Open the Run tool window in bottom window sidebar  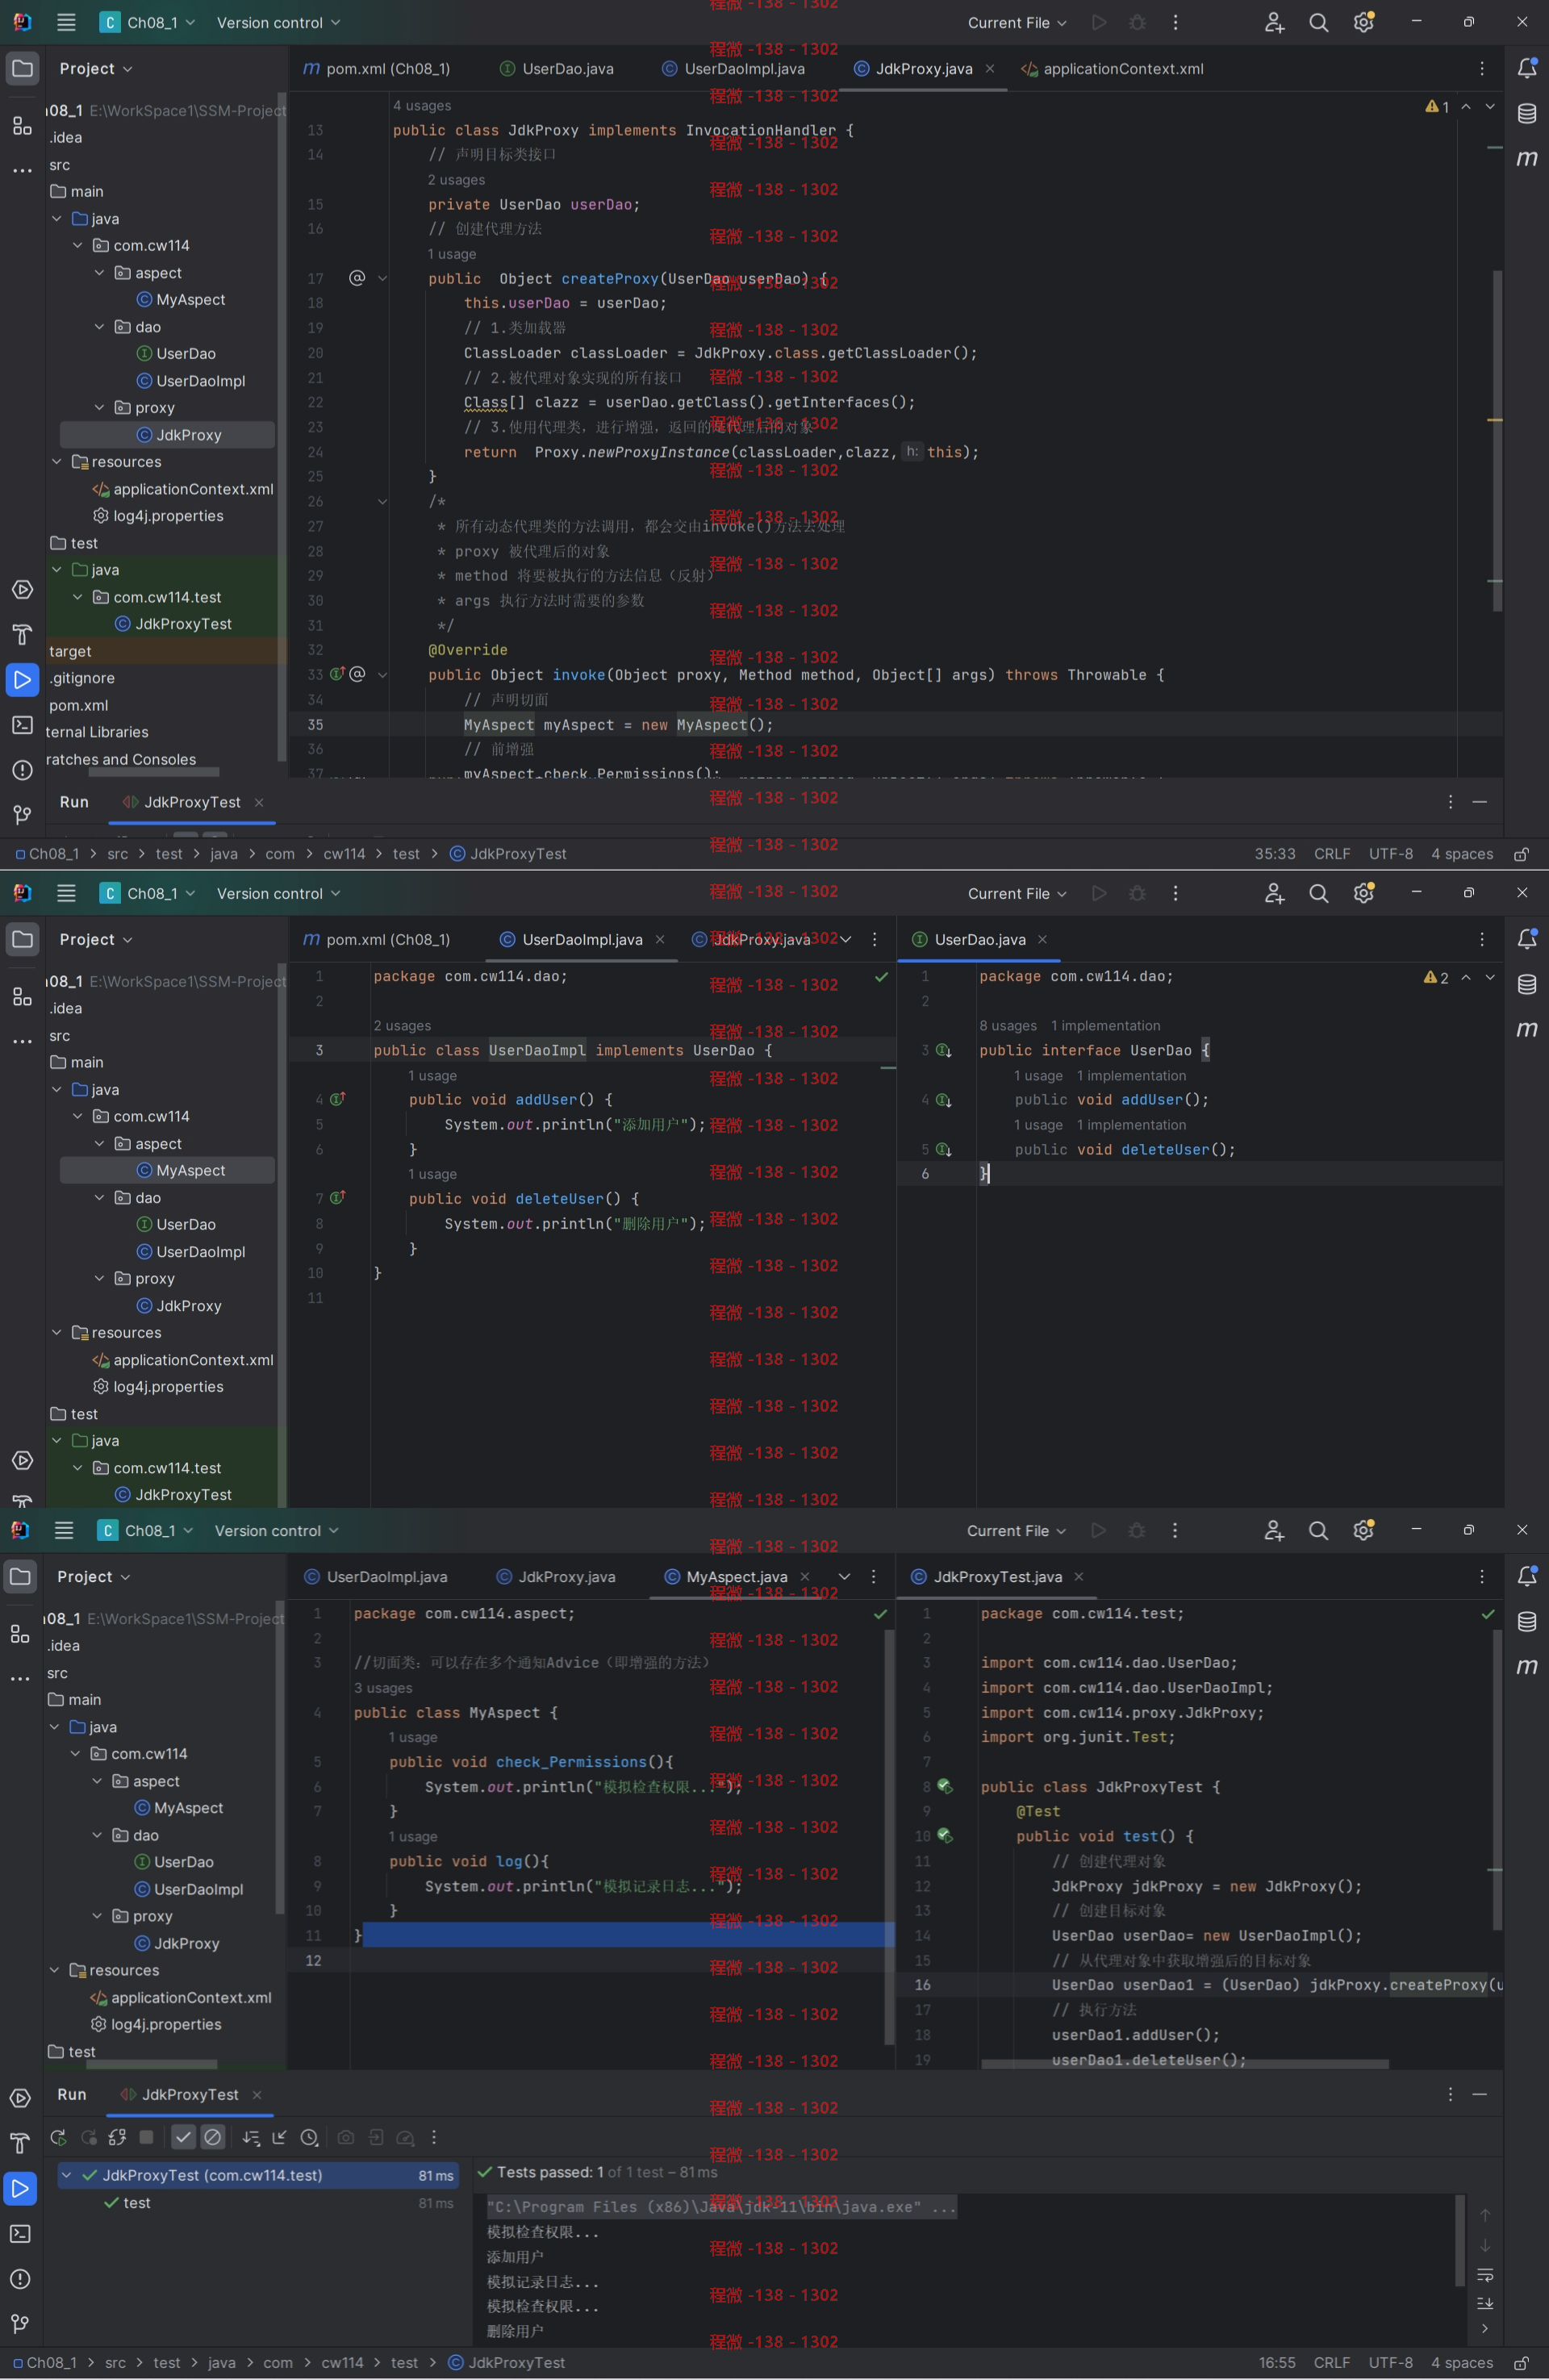tap(20, 2189)
